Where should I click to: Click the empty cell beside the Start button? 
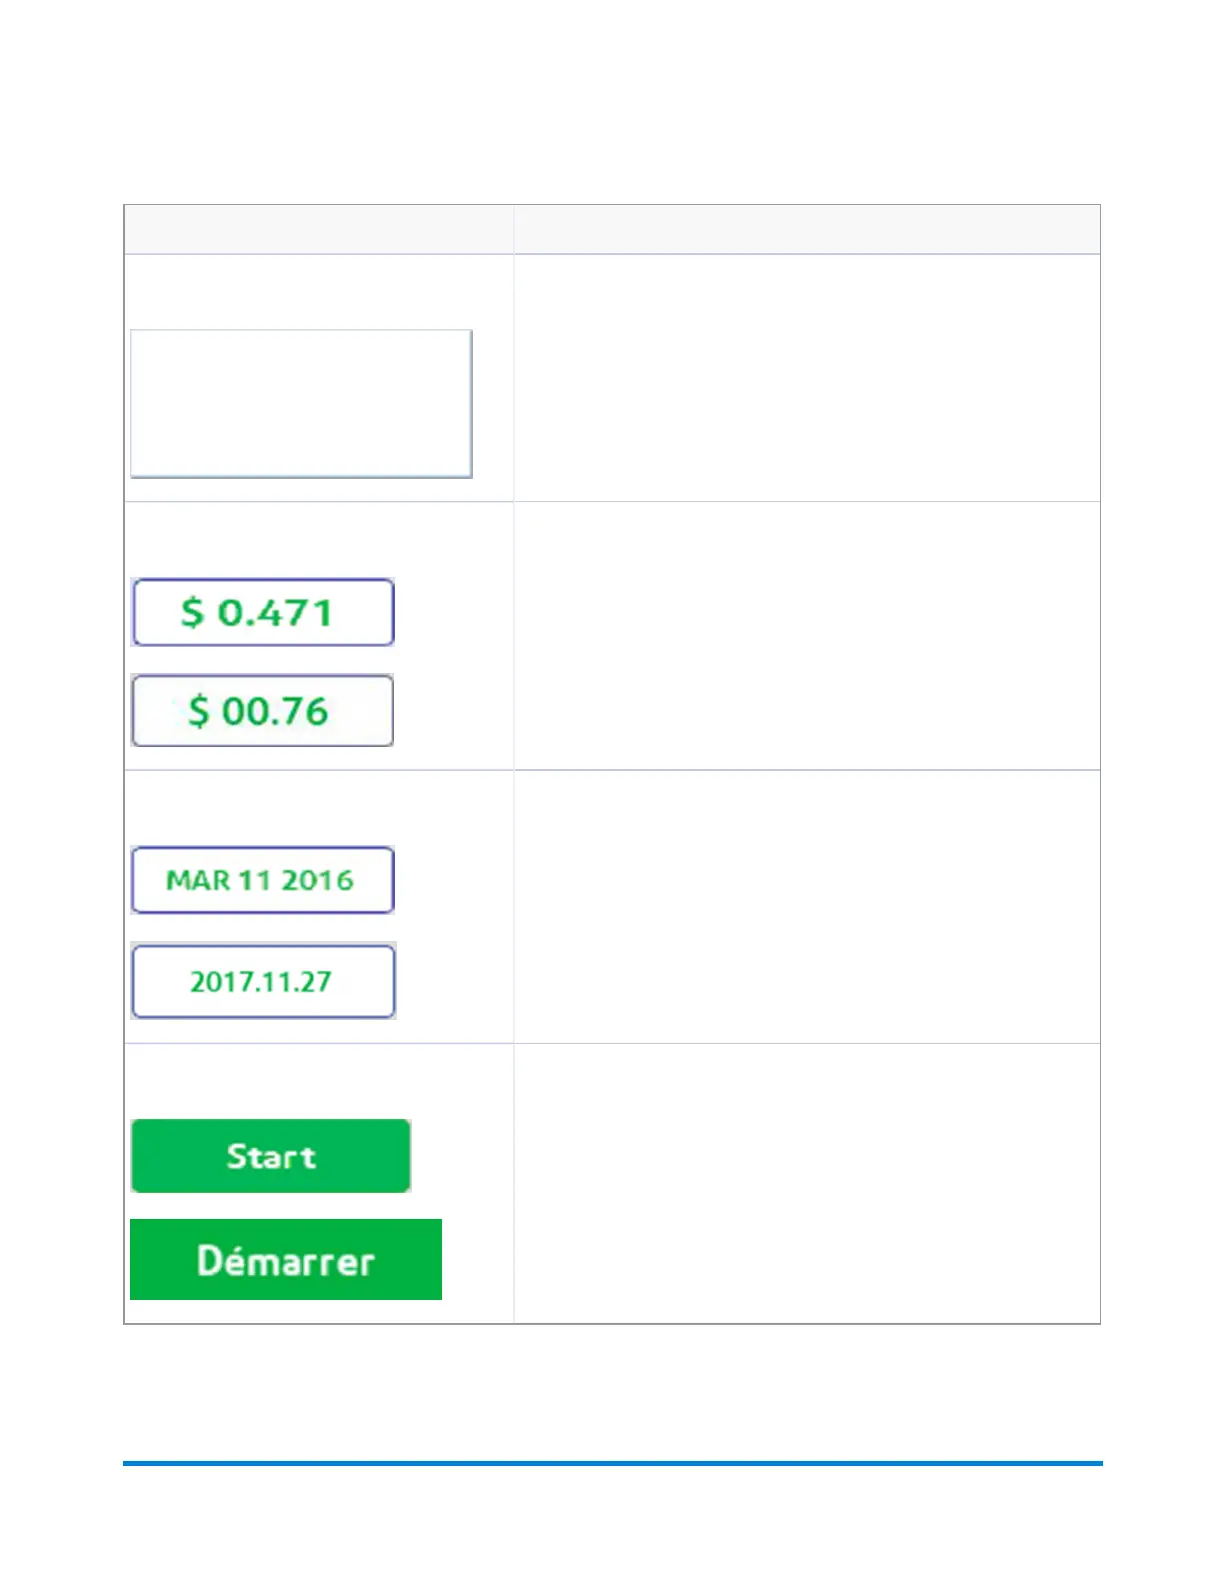[806, 1183]
